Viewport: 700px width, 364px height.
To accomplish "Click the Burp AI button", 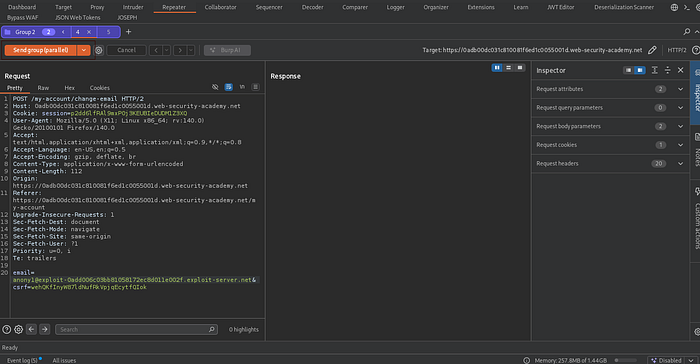I will point(227,50).
